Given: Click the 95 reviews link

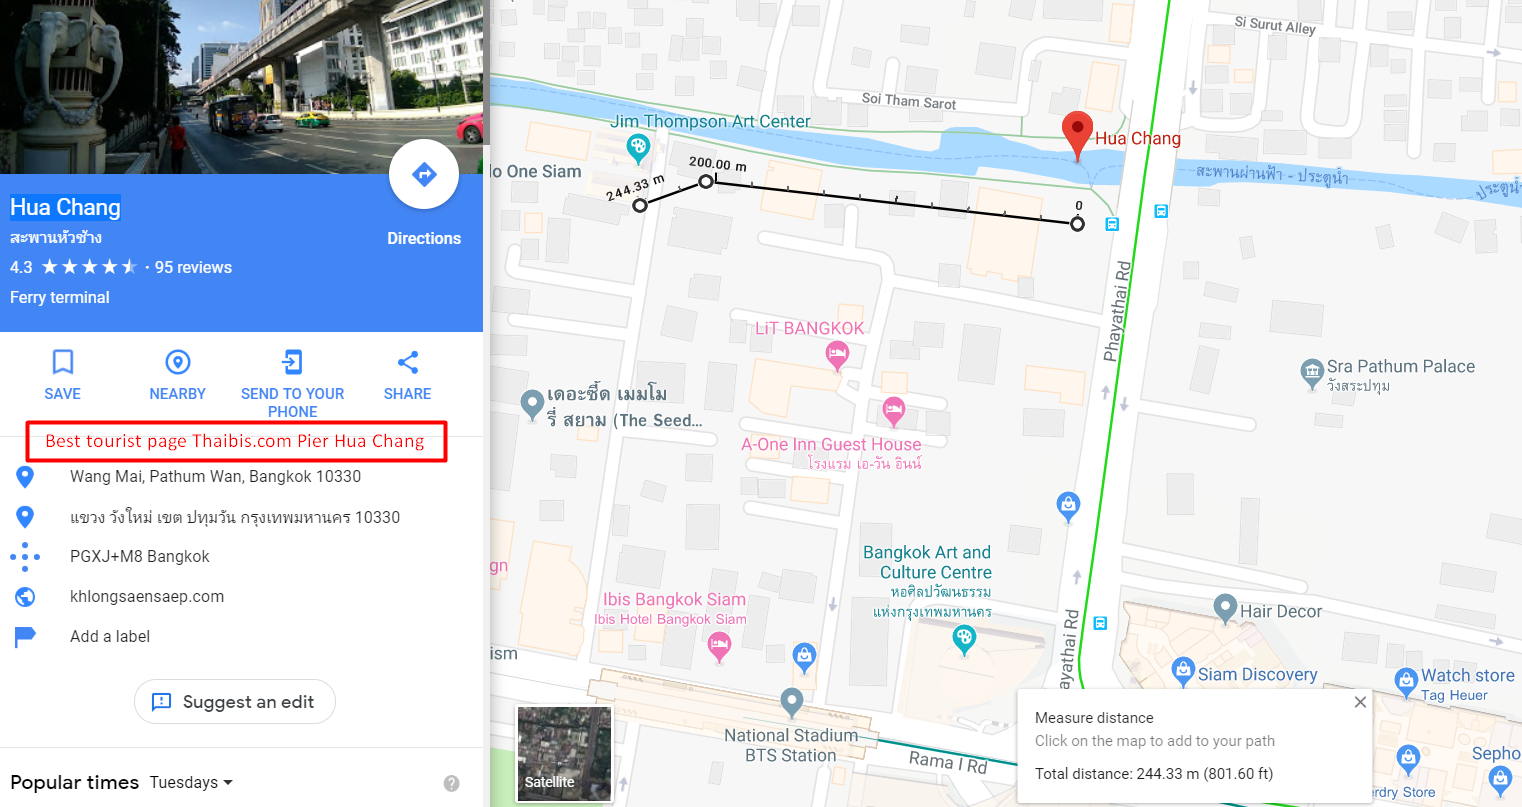Looking at the screenshot, I should coord(193,267).
